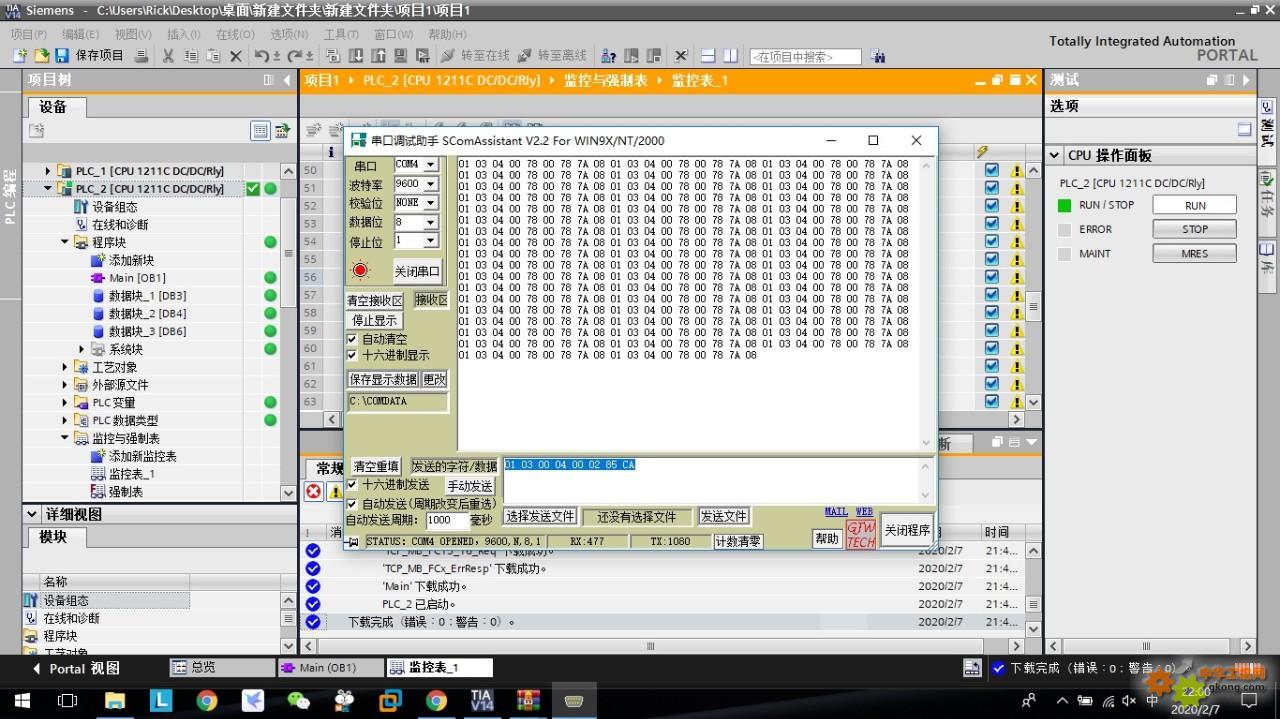Click the accessible devices icon with question mark
Viewport: 1280px width, 719px height.
[608, 56]
